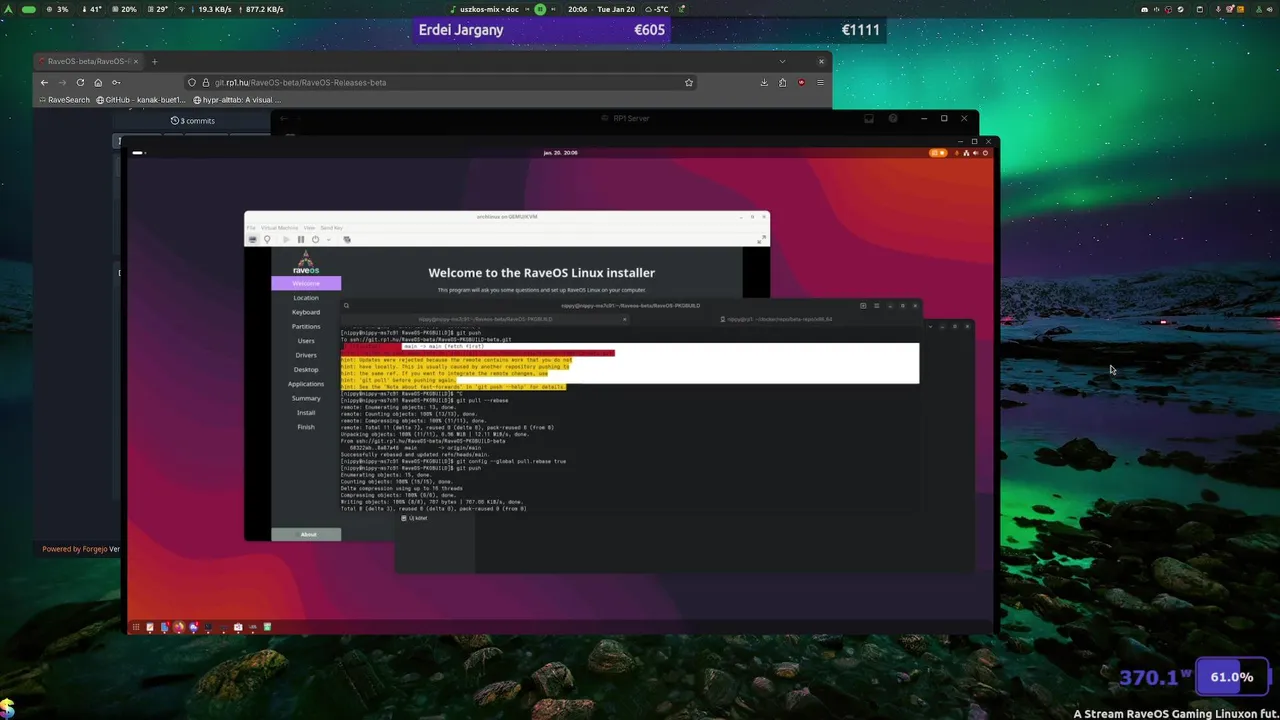1280x720 pixels.
Task: Click orange indicator pill in remote desktop bar
Action: coord(938,153)
